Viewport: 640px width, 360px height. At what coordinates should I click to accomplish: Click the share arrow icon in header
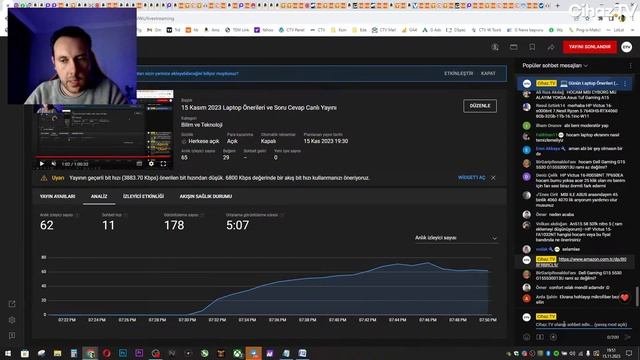click(551, 47)
